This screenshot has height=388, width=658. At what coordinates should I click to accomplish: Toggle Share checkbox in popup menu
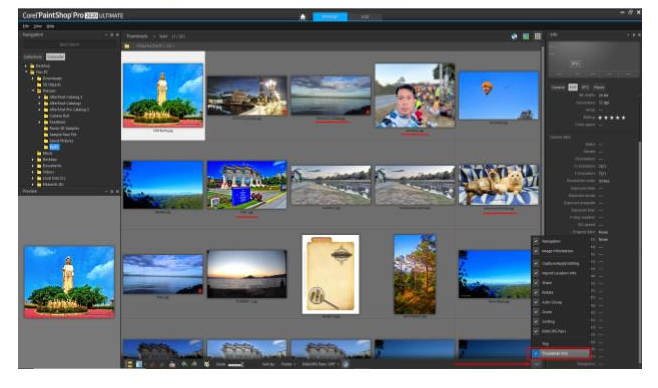click(x=536, y=283)
